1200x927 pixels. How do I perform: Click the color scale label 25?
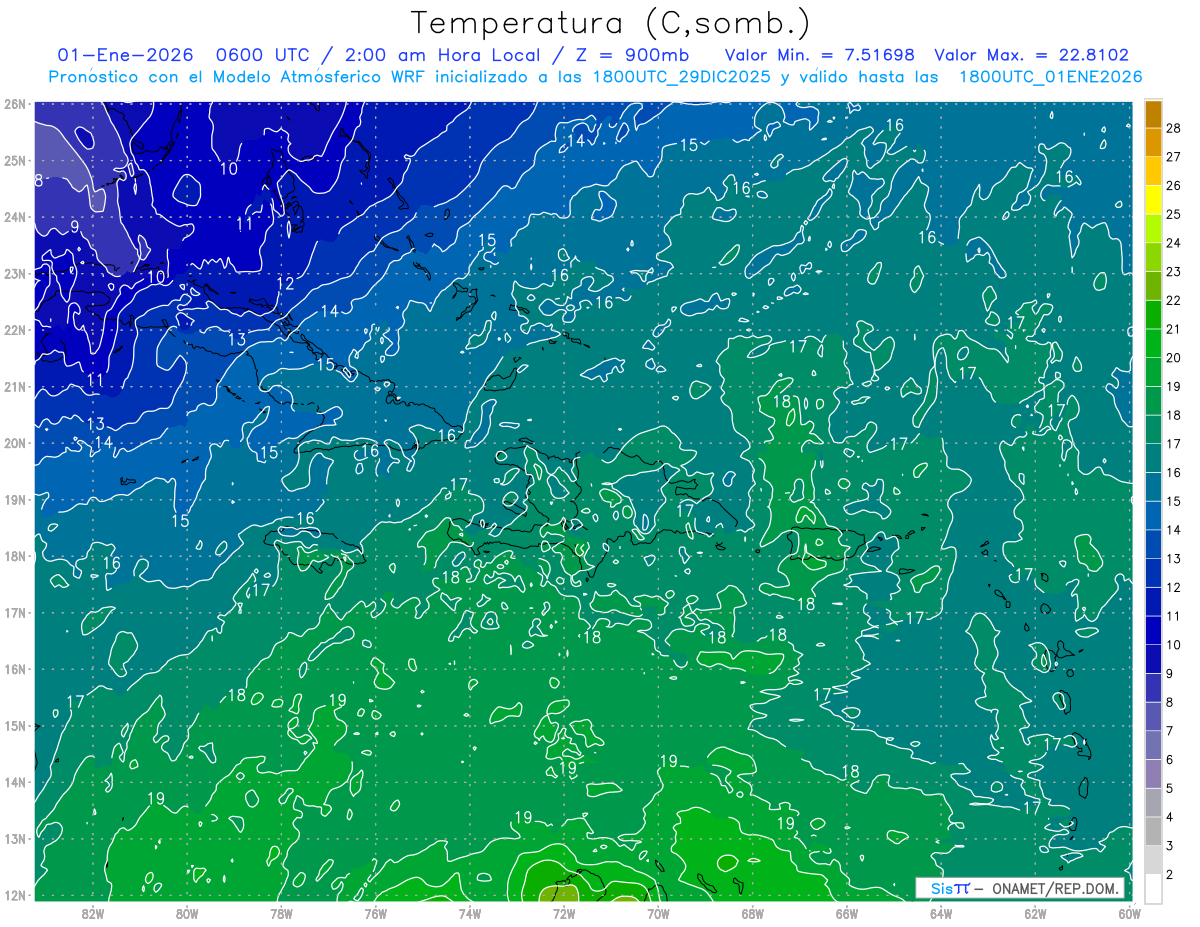point(1173,214)
